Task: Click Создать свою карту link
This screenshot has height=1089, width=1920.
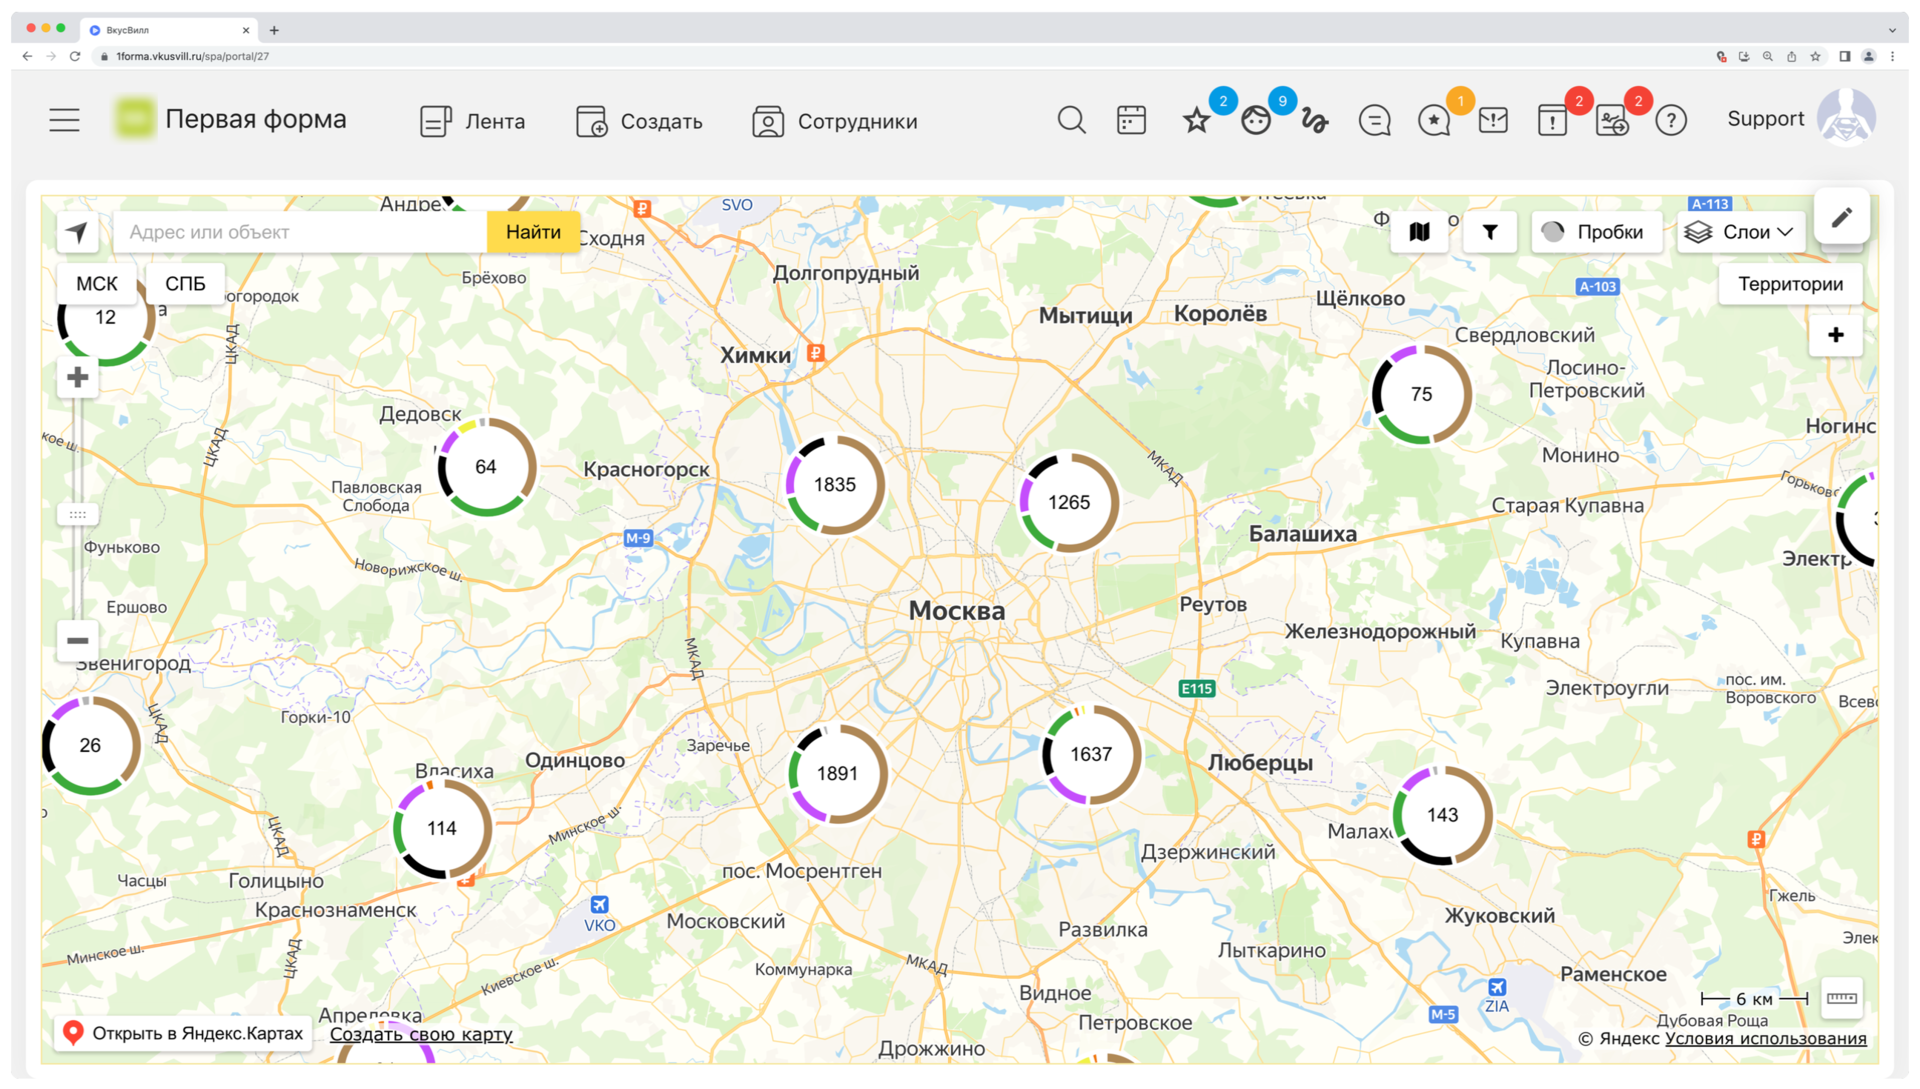Action: (x=421, y=1035)
